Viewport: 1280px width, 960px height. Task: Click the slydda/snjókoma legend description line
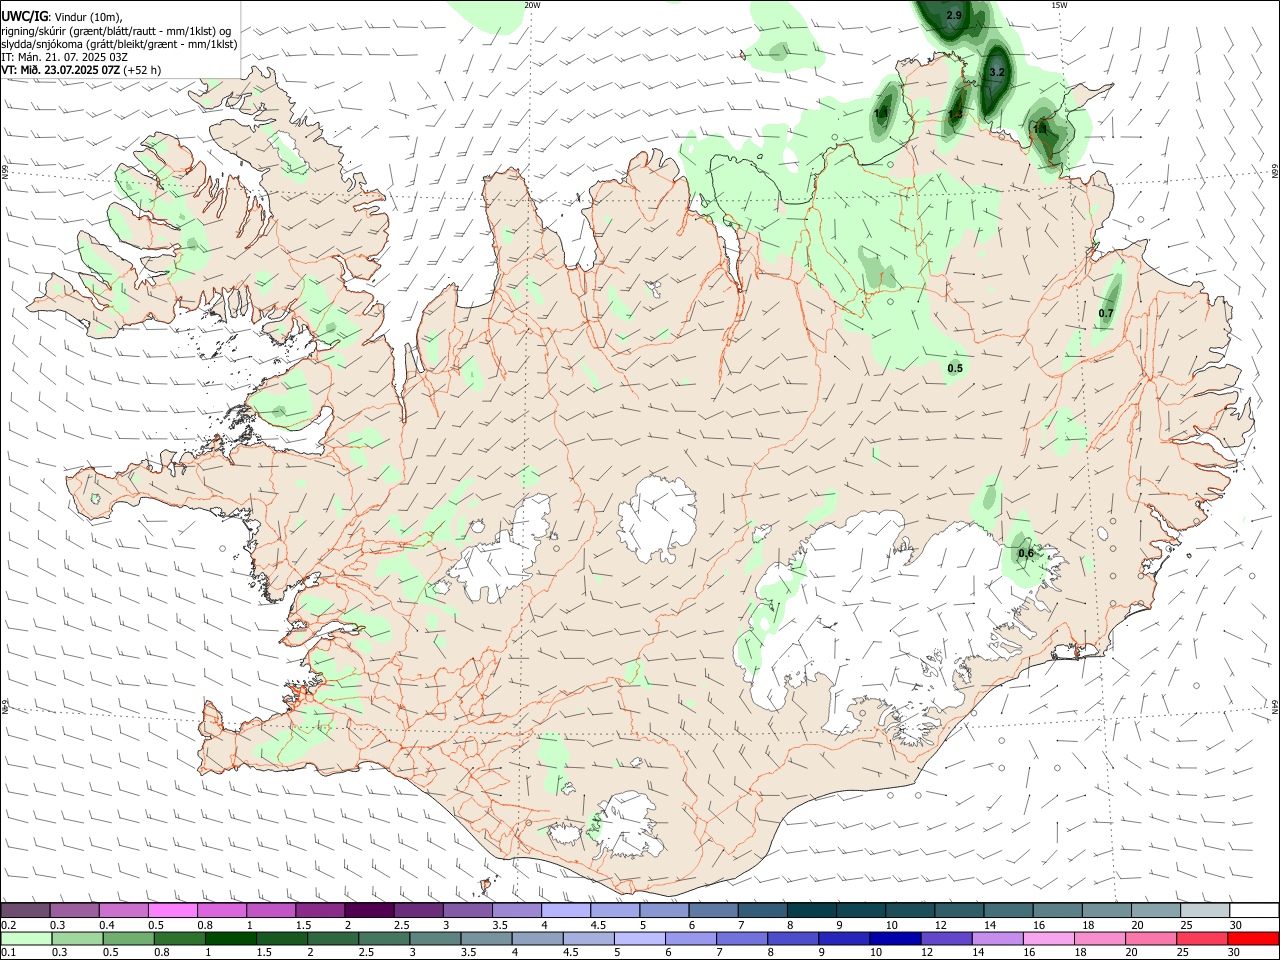point(120,44)
